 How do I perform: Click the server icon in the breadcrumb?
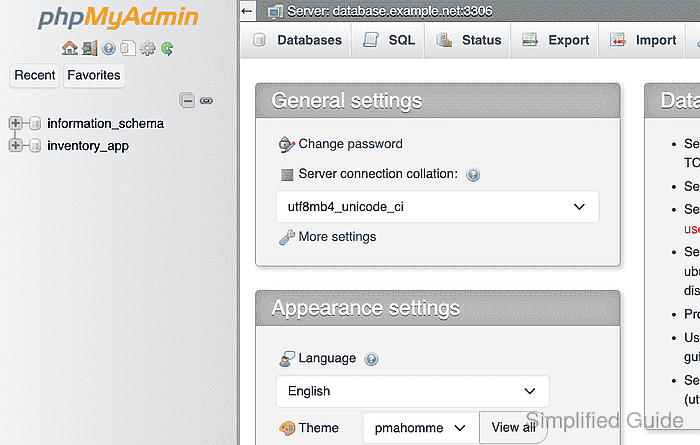coord(275,11)
